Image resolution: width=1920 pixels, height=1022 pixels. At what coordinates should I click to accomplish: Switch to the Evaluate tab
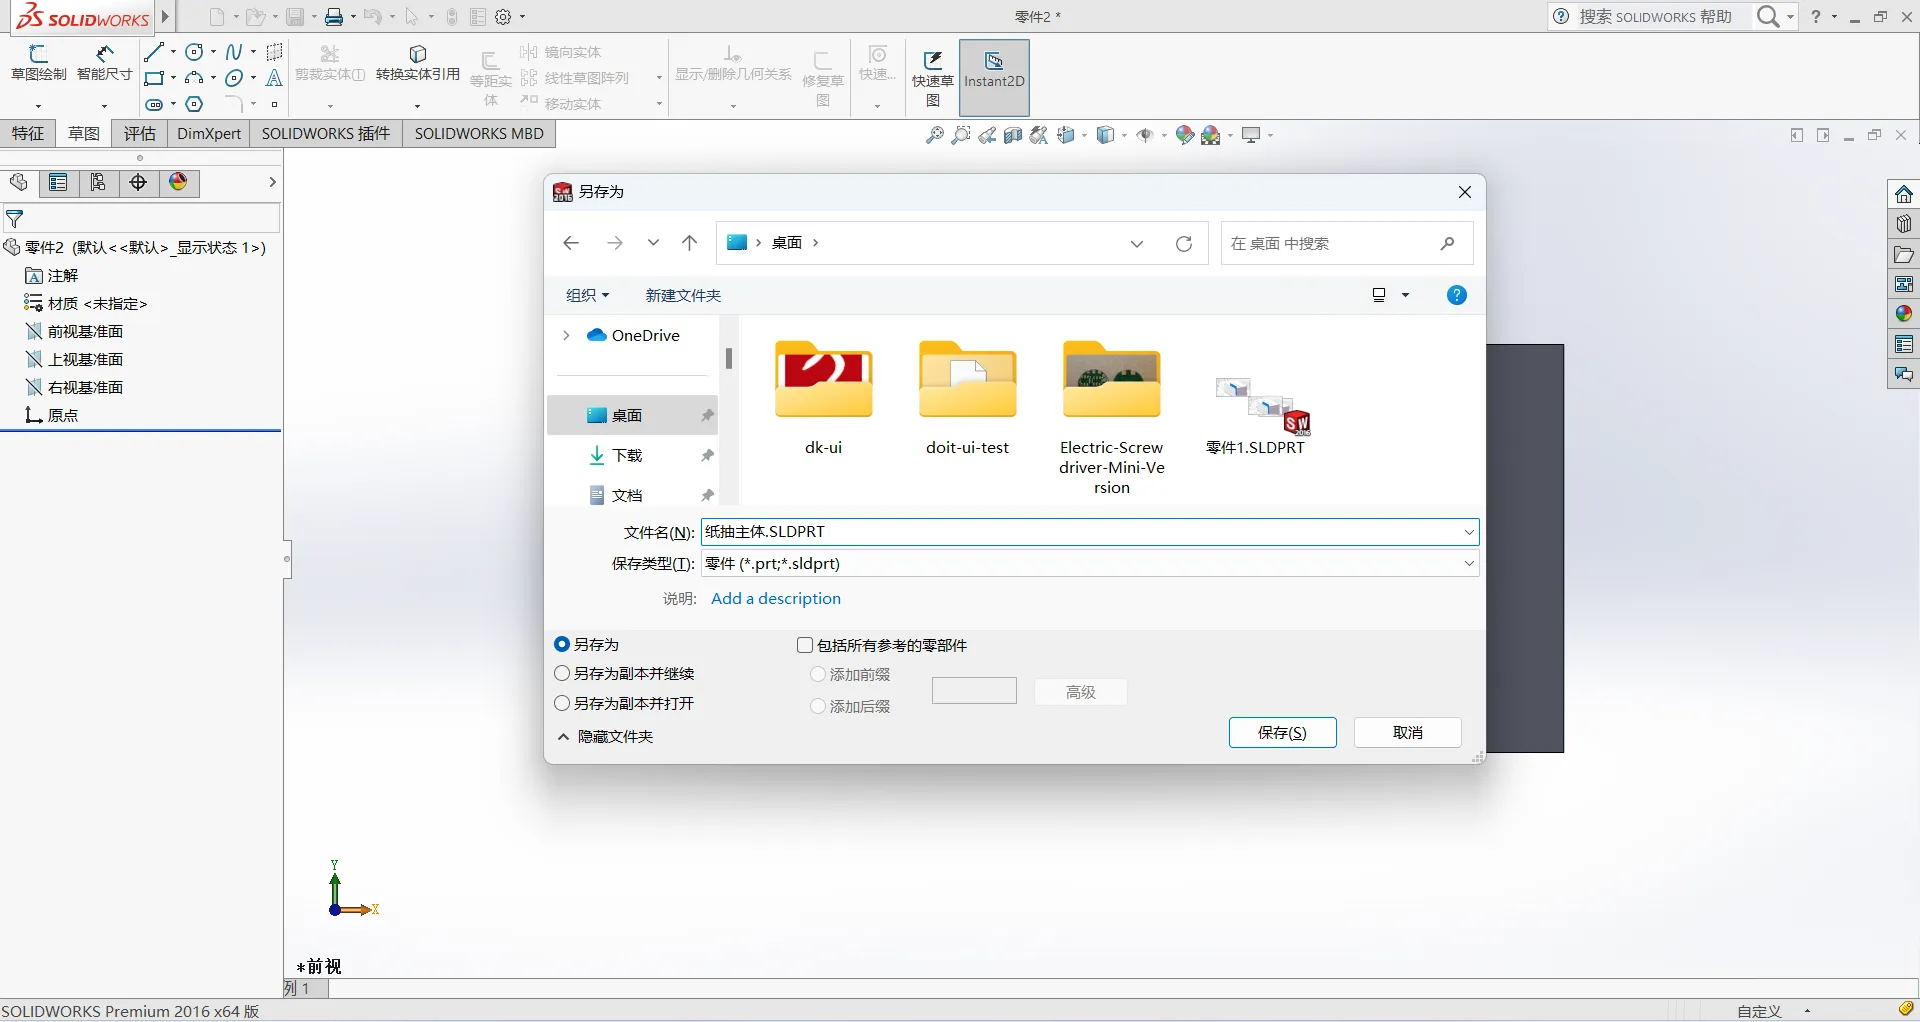click(140, 134)
